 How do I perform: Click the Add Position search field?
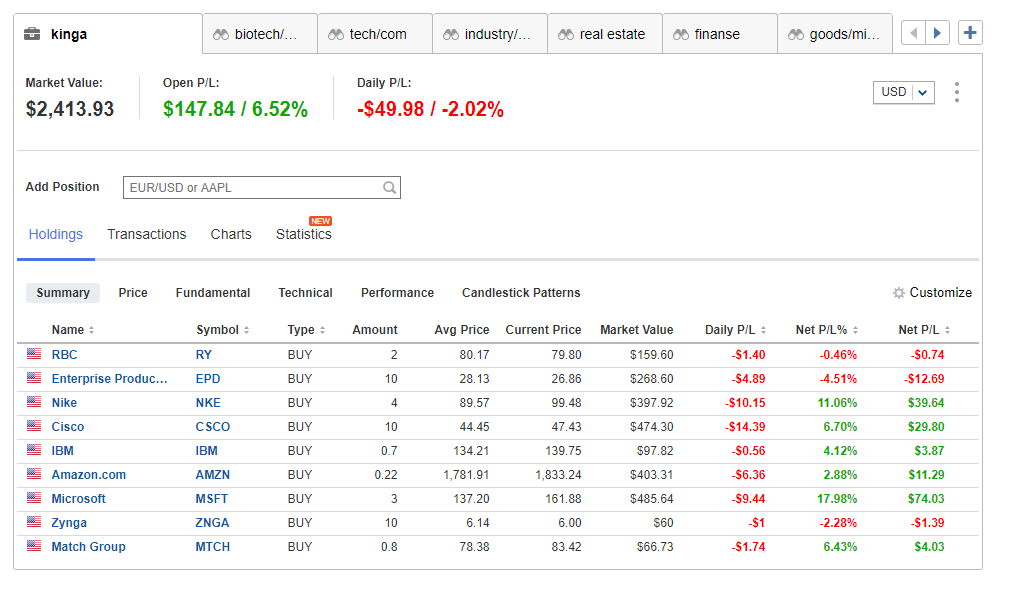[262, 187]
